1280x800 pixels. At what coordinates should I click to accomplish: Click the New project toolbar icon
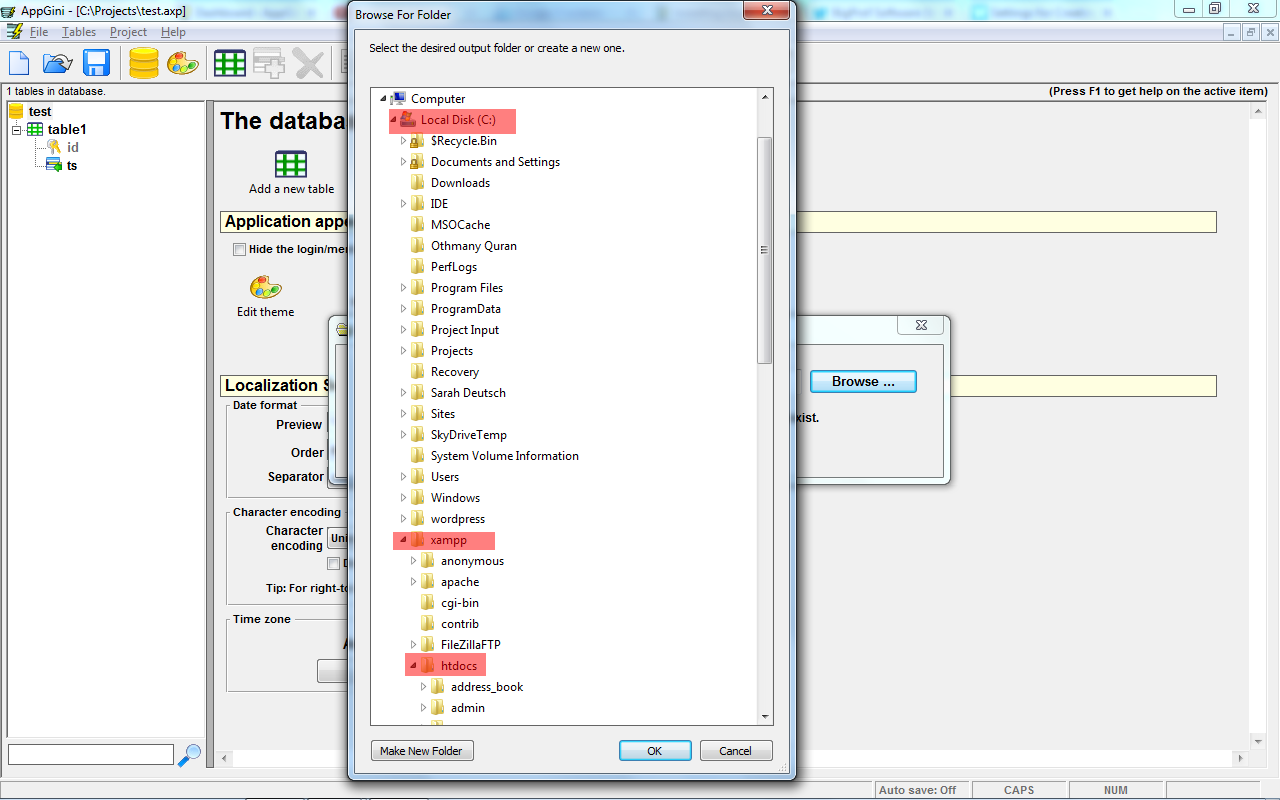click(x=19, y=64)
